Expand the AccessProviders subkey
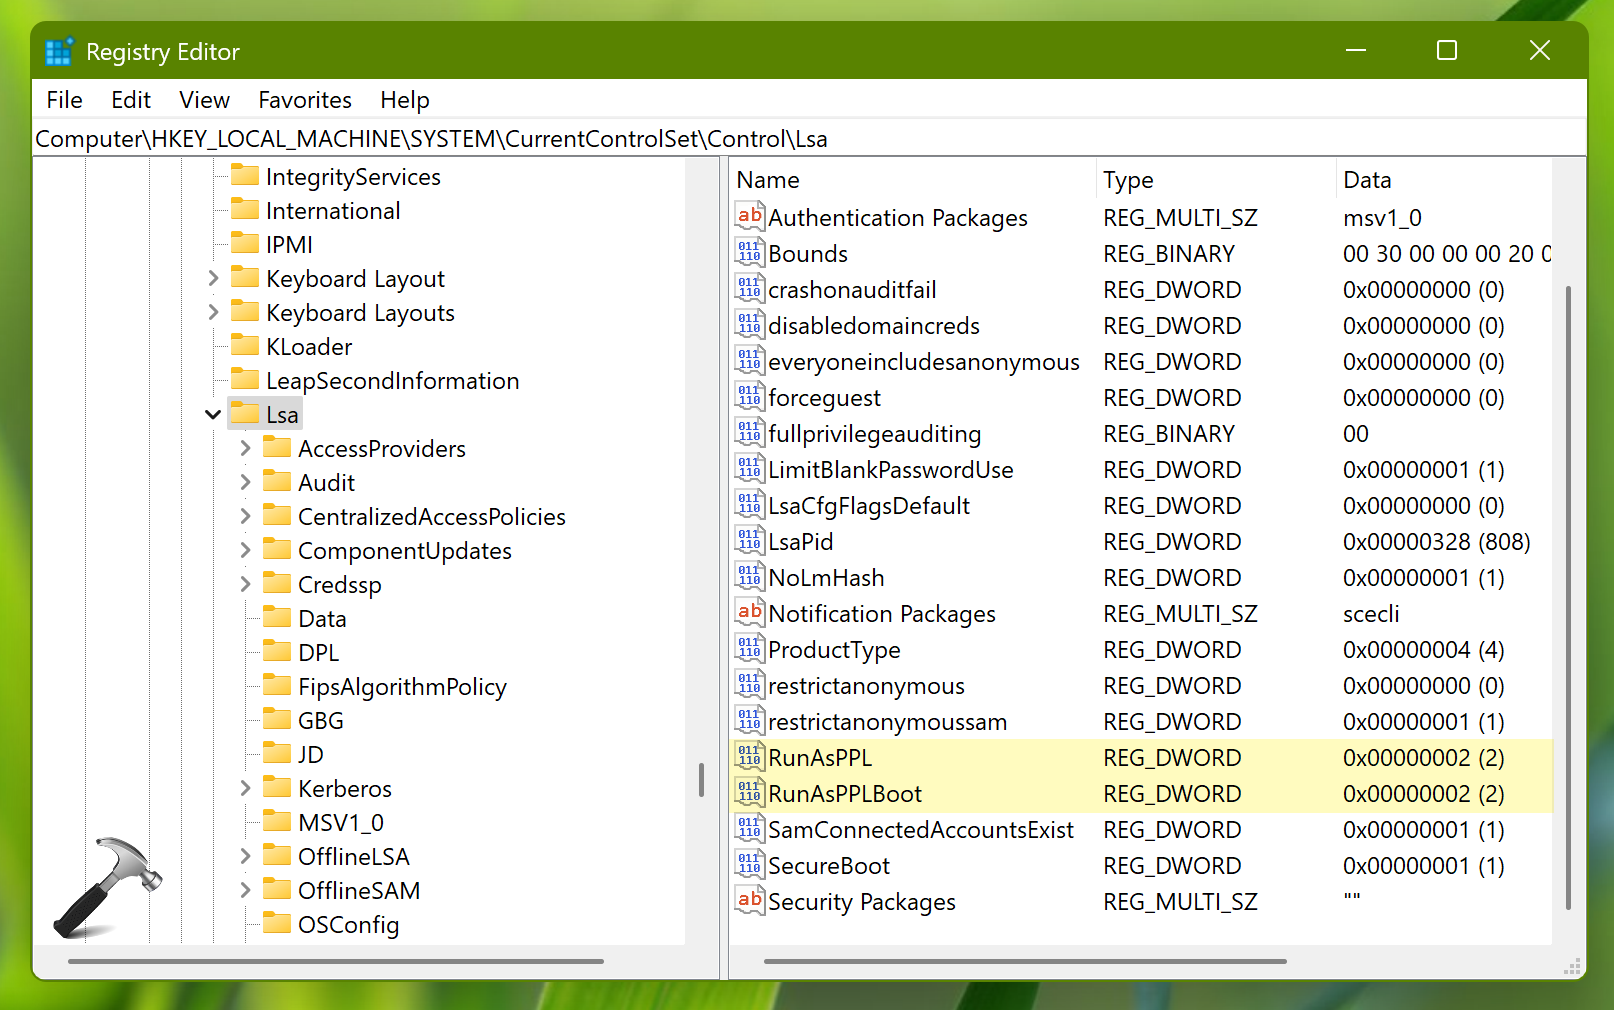Image resolution: width=1614 pixels, height=1010 pixels. click(246, 449)
